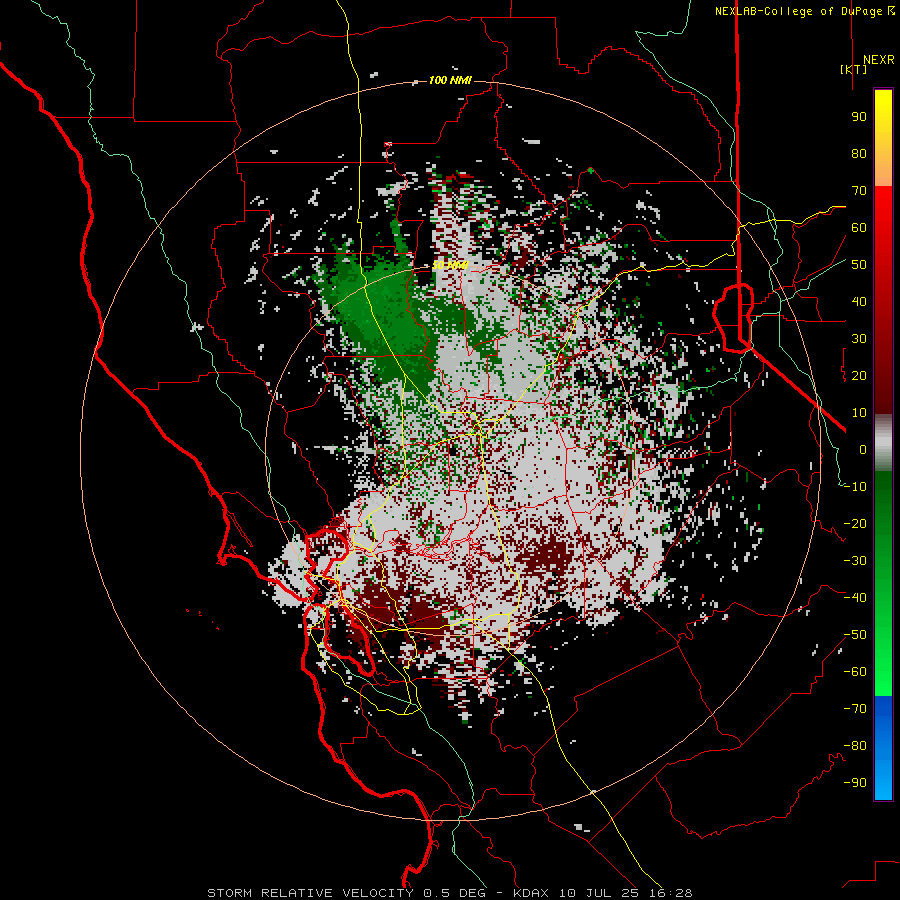
Task: Select the 100 NMI range ring label
Action: [450, 80]
